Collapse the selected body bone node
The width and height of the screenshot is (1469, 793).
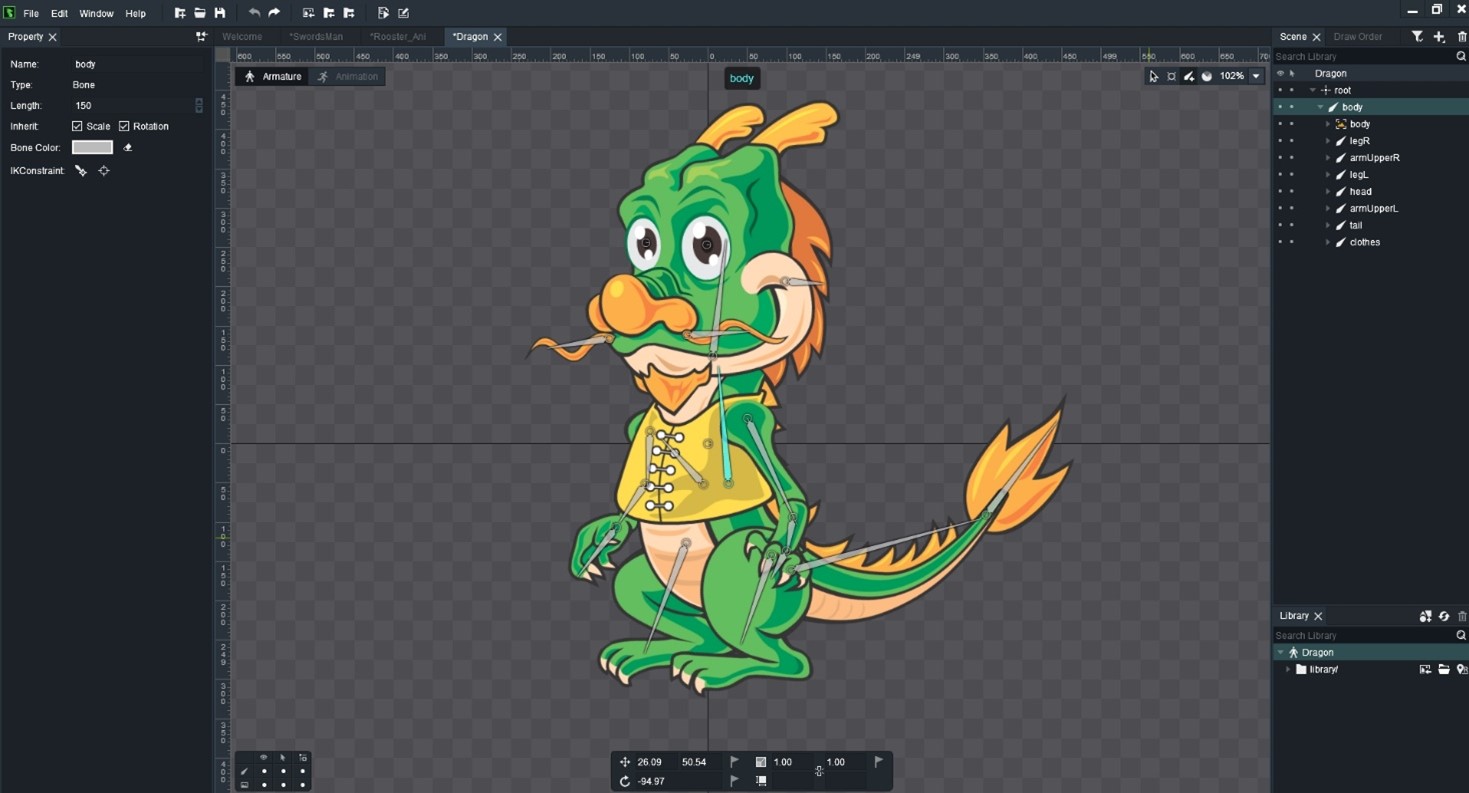pos(1320,107)
